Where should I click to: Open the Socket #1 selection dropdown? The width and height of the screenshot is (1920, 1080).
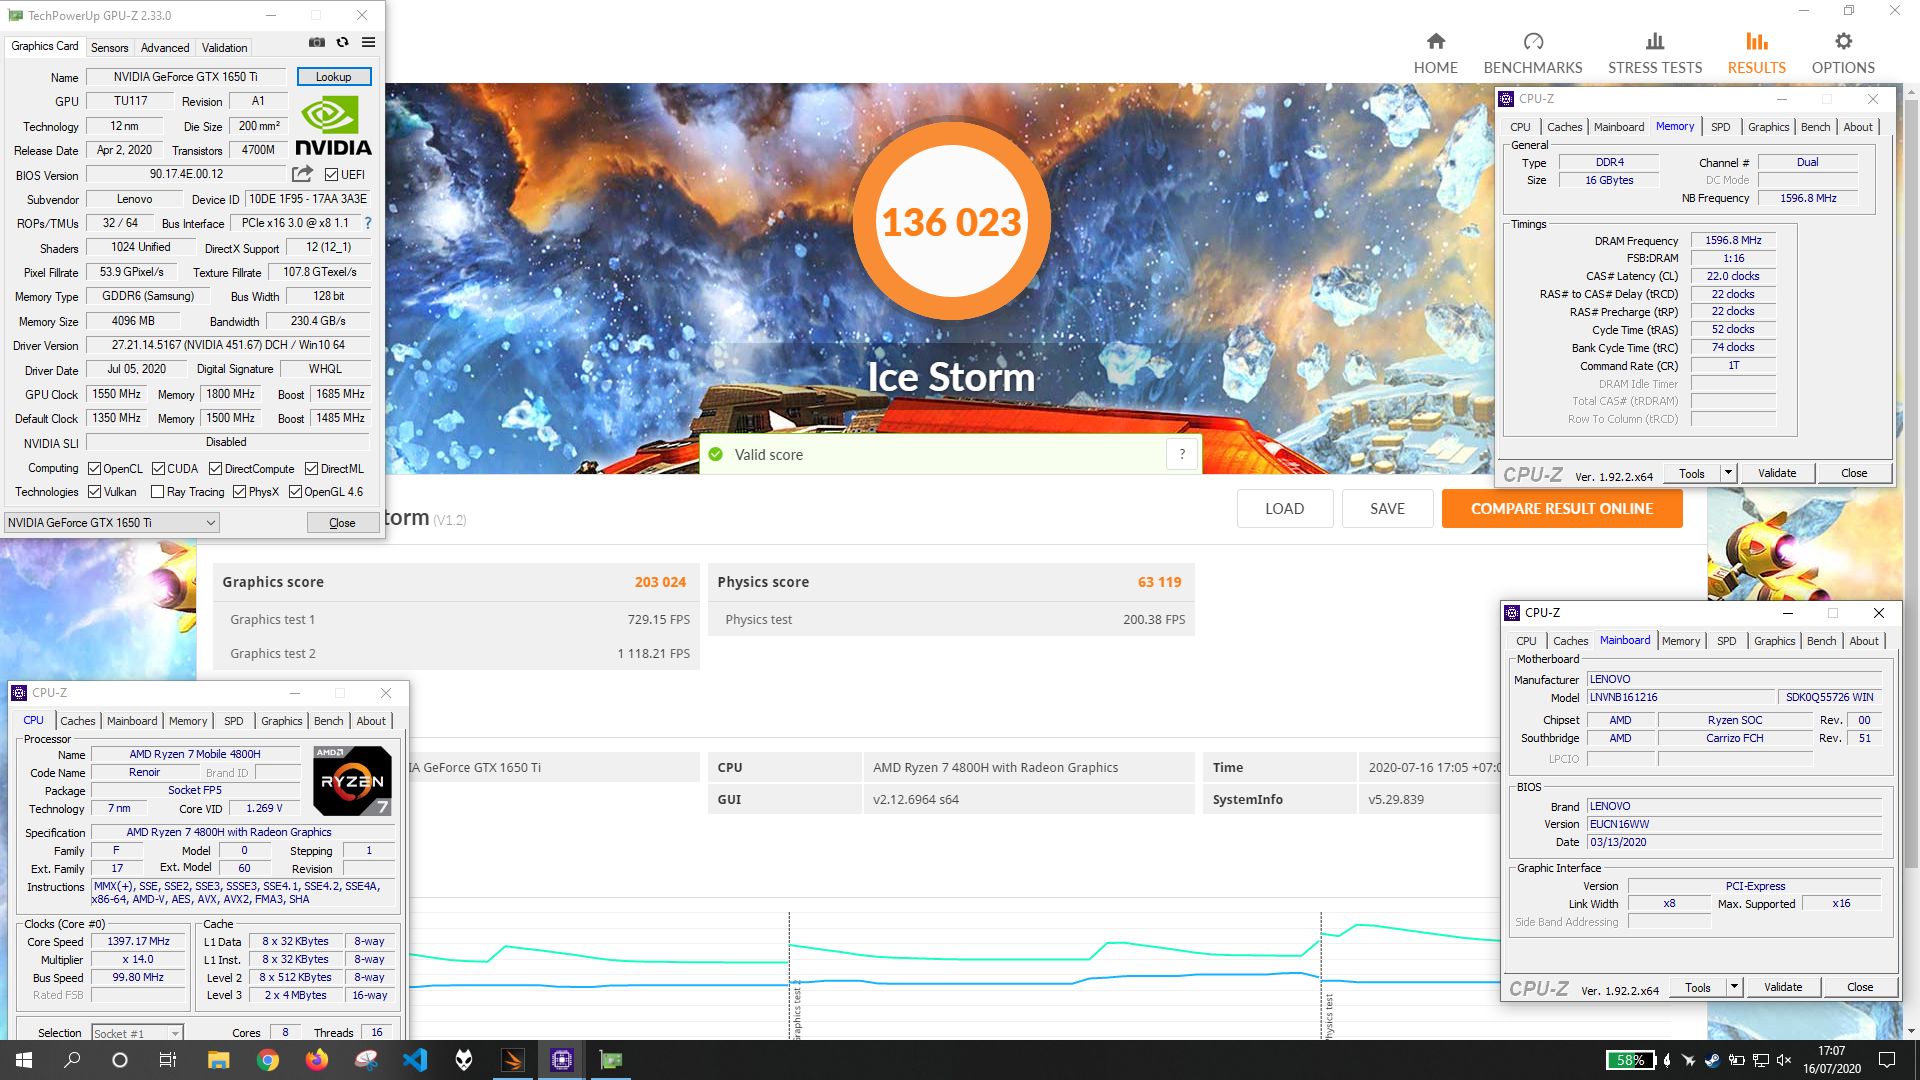point(137,1033)
